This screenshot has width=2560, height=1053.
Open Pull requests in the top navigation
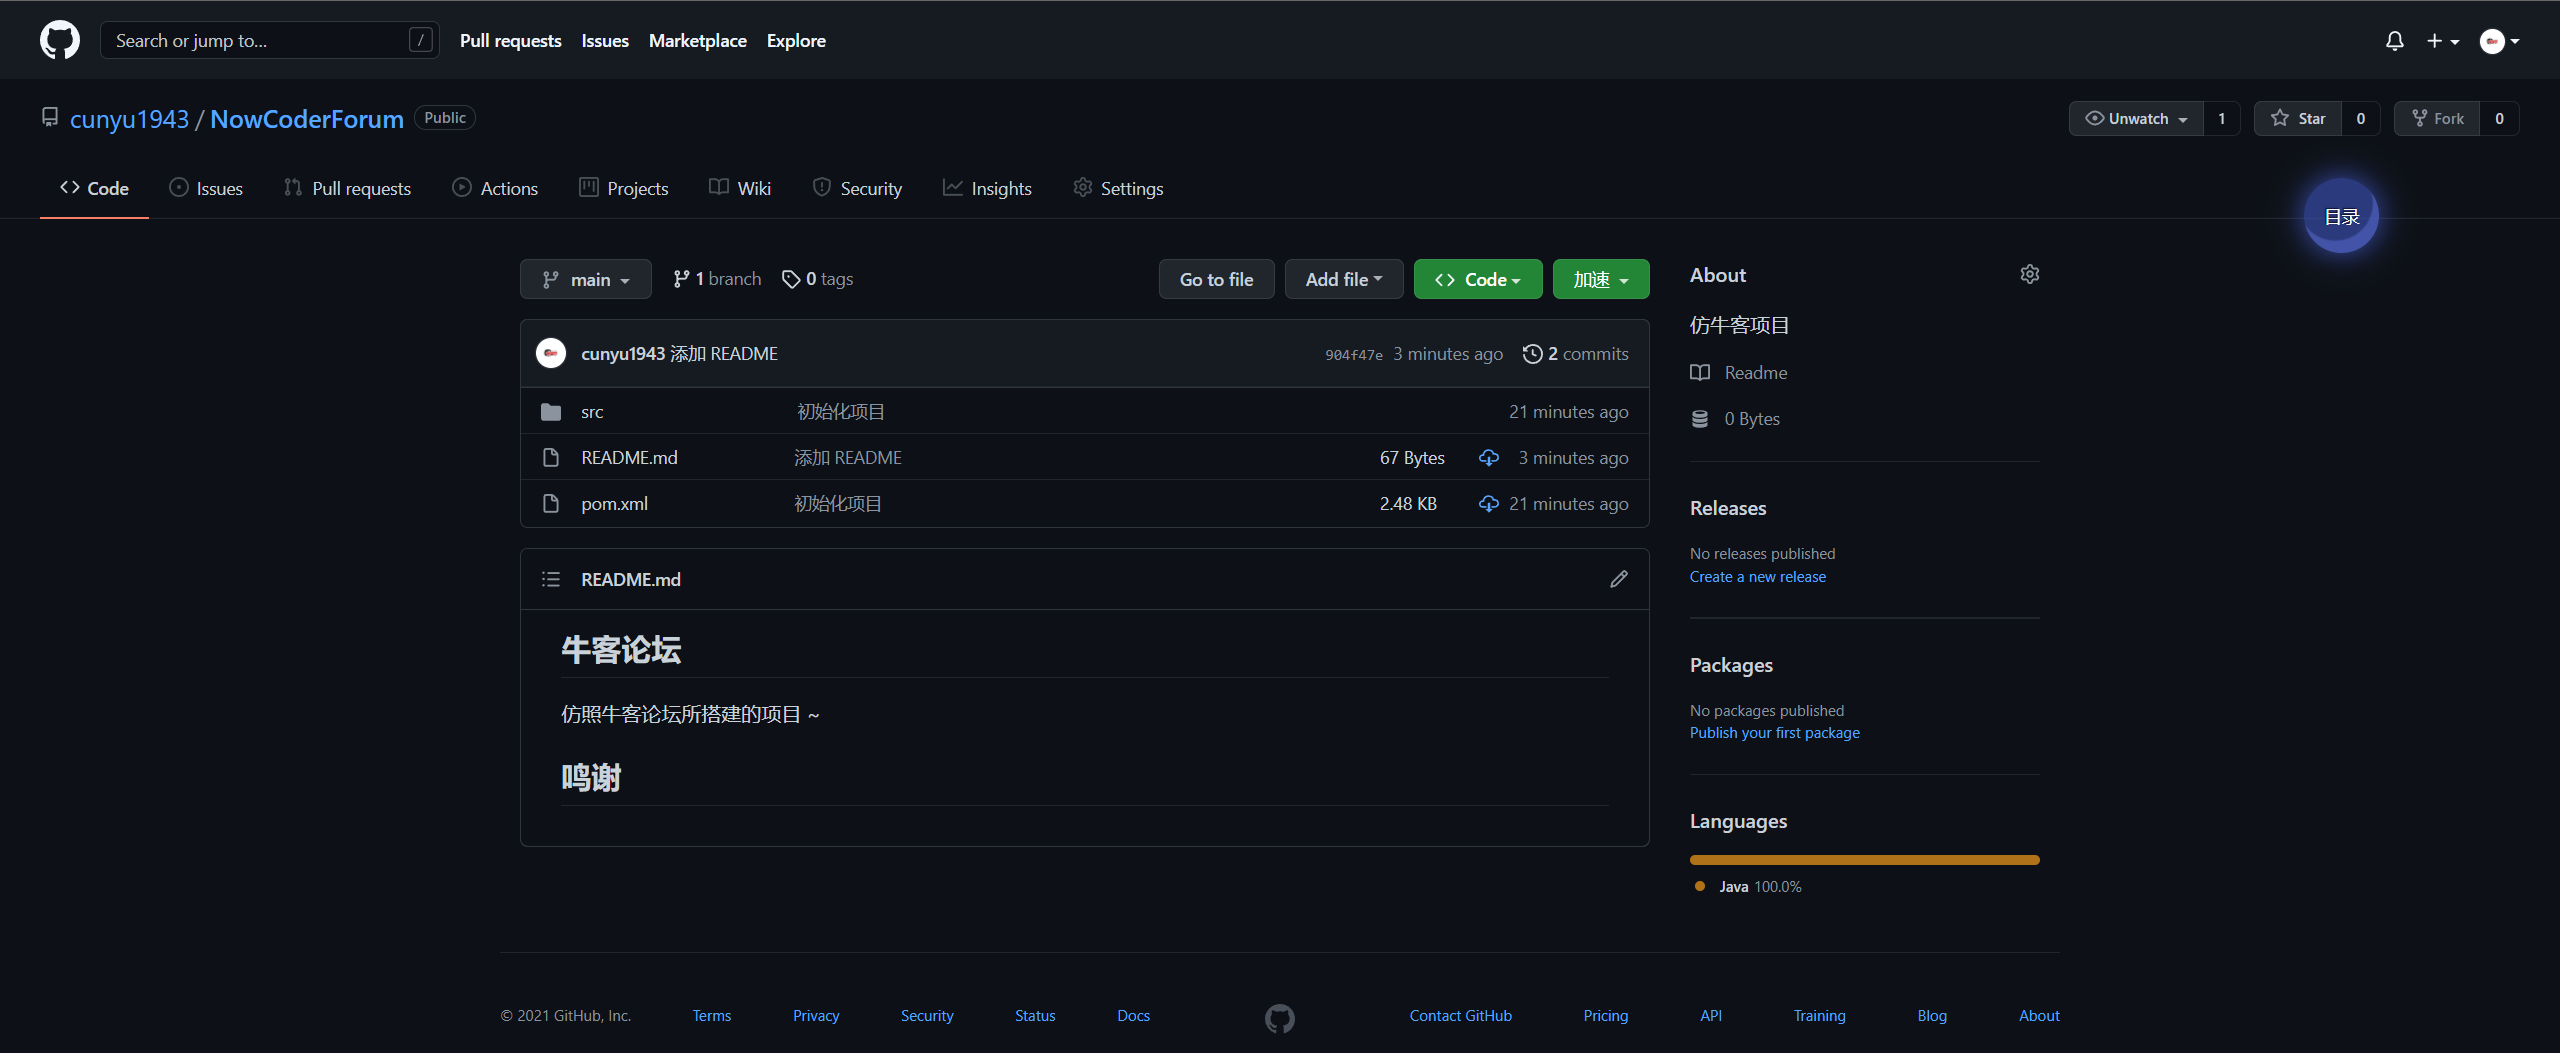tap(511, 41)
